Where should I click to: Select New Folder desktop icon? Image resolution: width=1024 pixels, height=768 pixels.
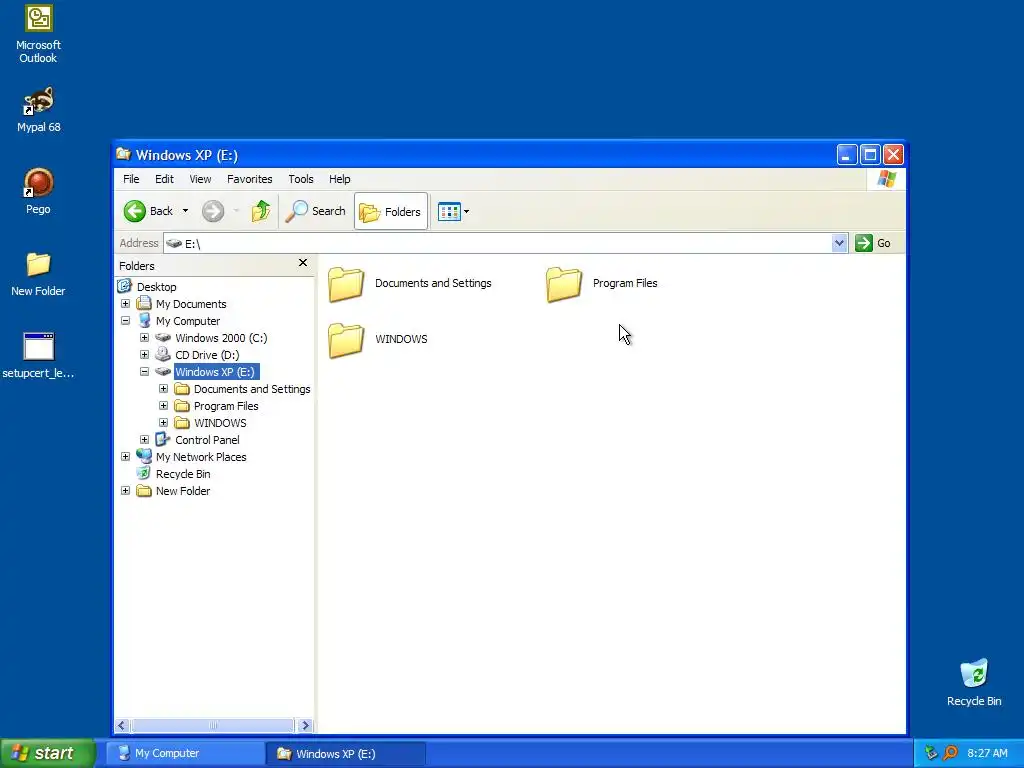pos(38,274)
